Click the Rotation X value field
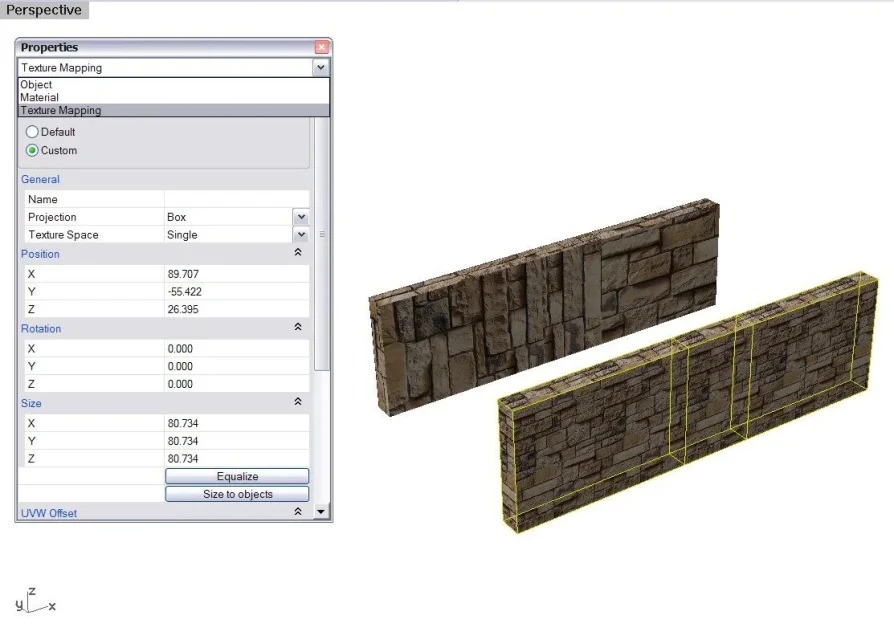Viewport: 894px width, 640px height. [x=237, y=349]
